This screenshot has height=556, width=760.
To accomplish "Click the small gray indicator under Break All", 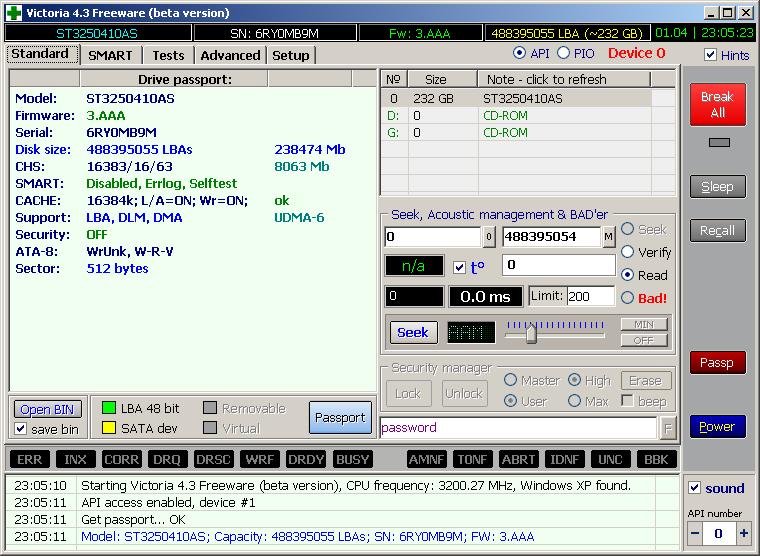I will click(719, 143).
